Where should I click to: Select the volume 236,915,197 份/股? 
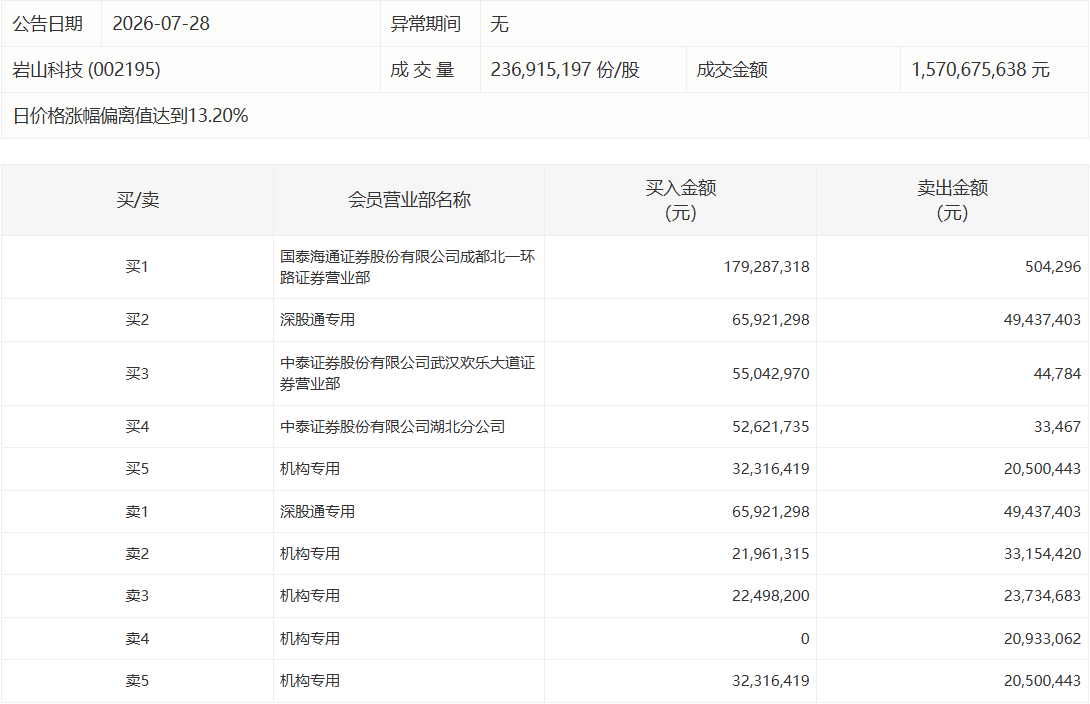coord(564,69)
